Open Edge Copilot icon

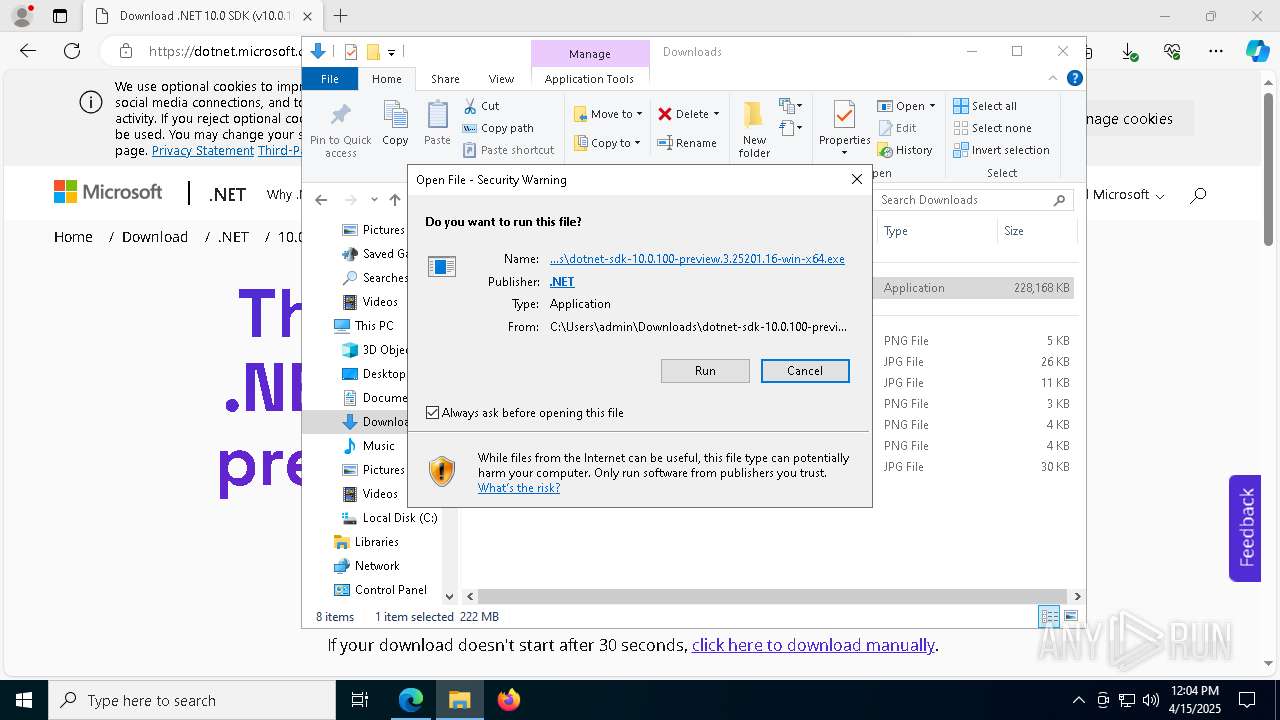pyautogui.click(x=1257, y=51)
